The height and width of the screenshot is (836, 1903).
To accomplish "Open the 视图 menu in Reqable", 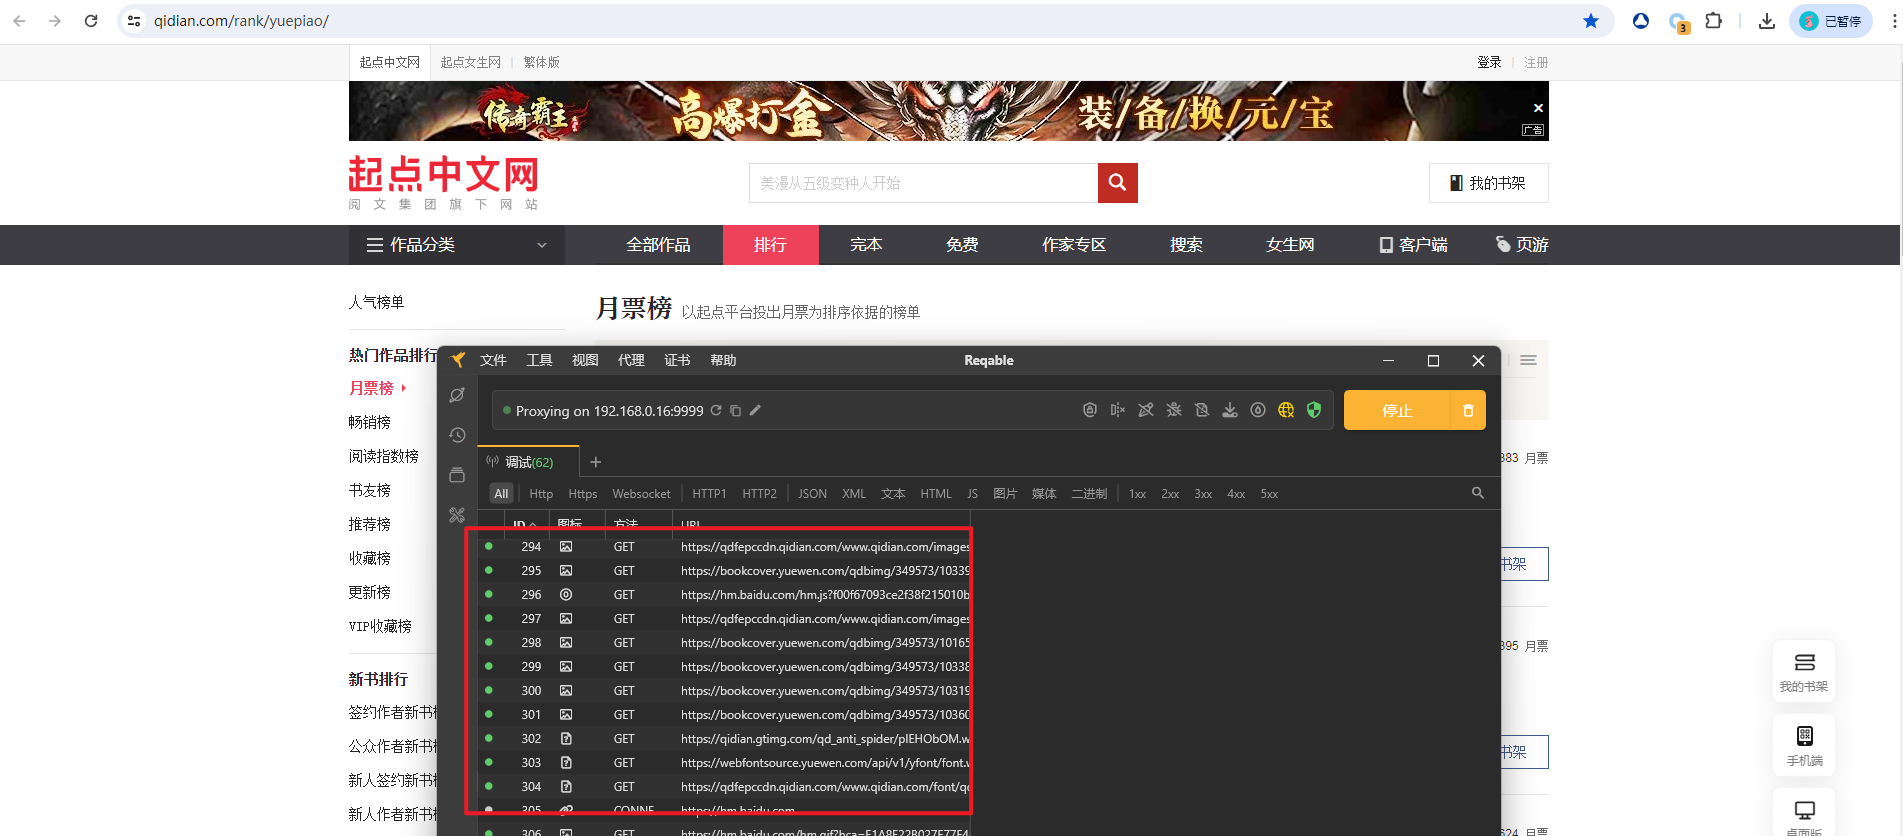I will pyautogui.click(x=585, y=360).
